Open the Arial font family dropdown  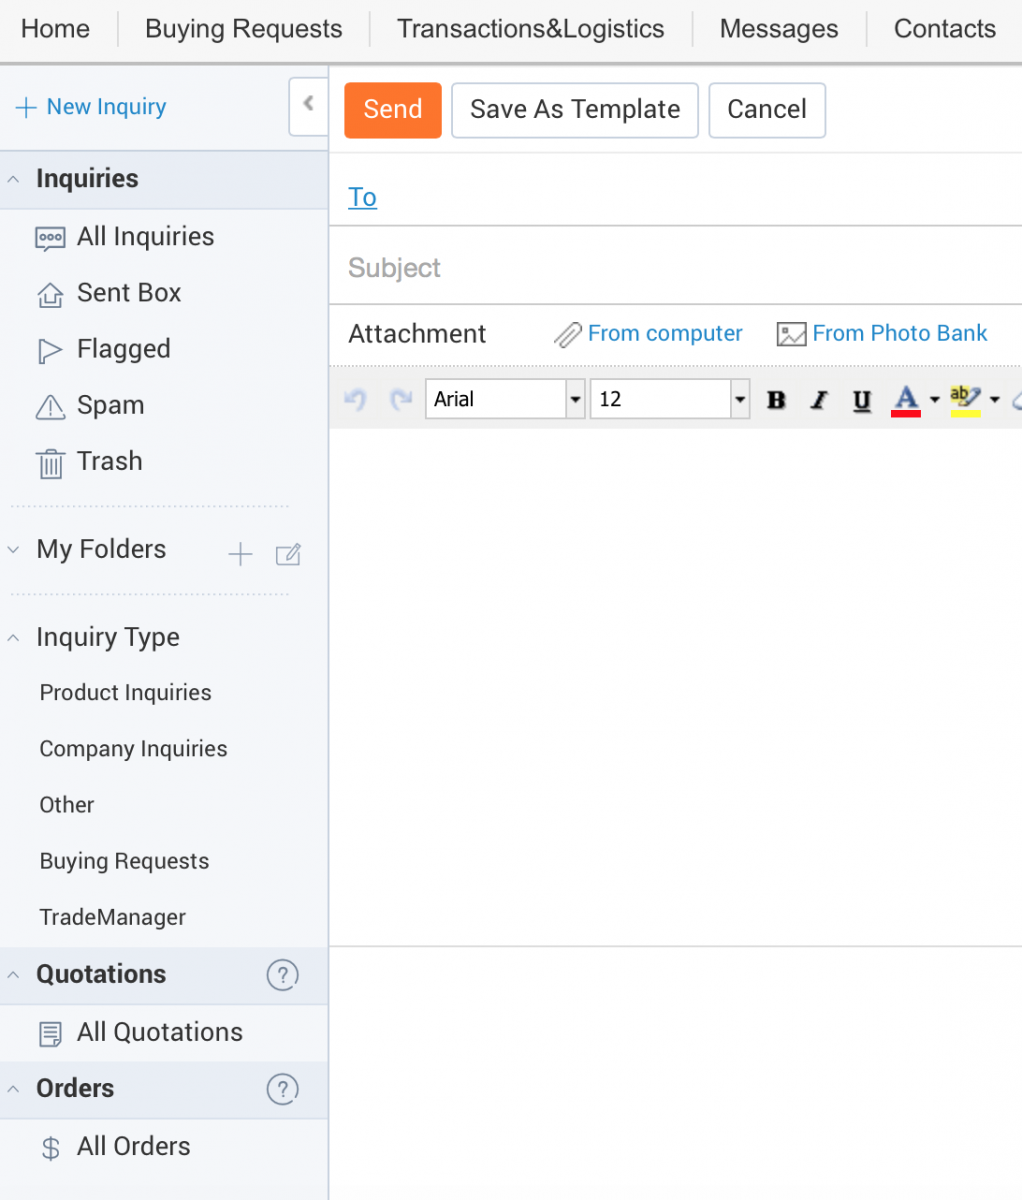pyautogui.click(x=575, y=400)
